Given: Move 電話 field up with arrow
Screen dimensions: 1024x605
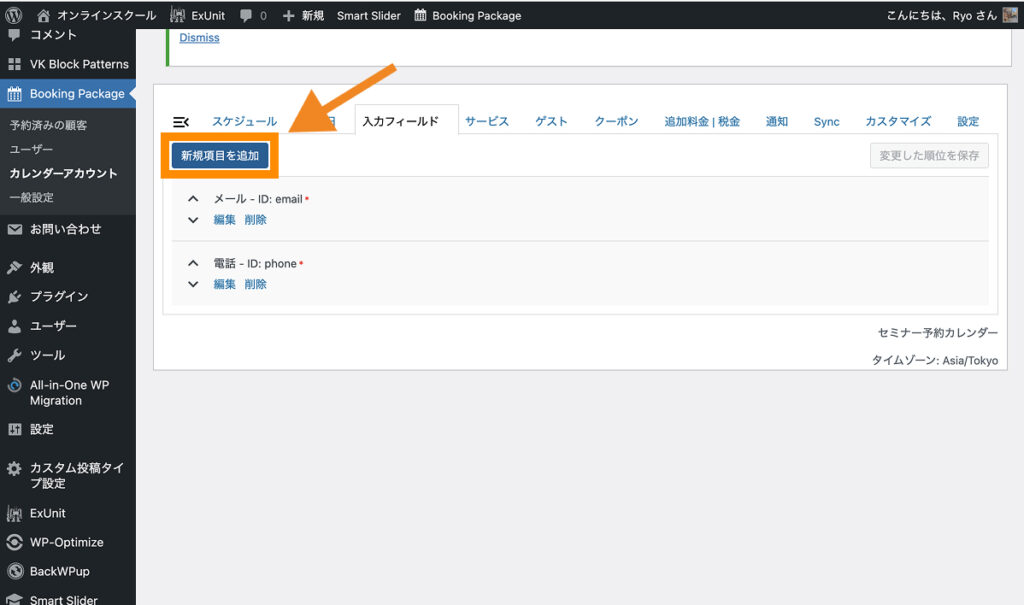Looking at the screenshot, I should [193, 263].
